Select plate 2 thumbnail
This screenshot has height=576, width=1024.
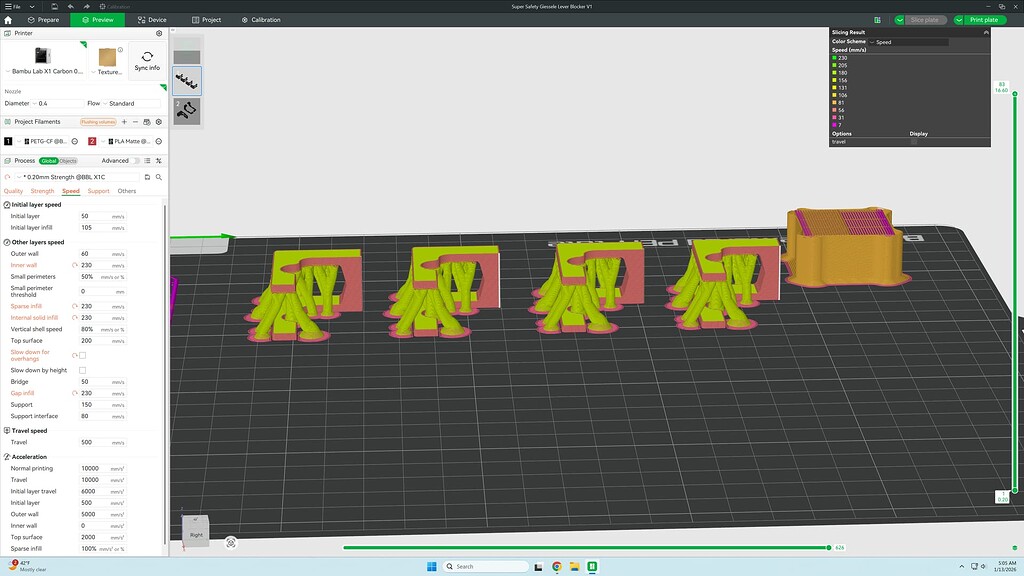187,110
